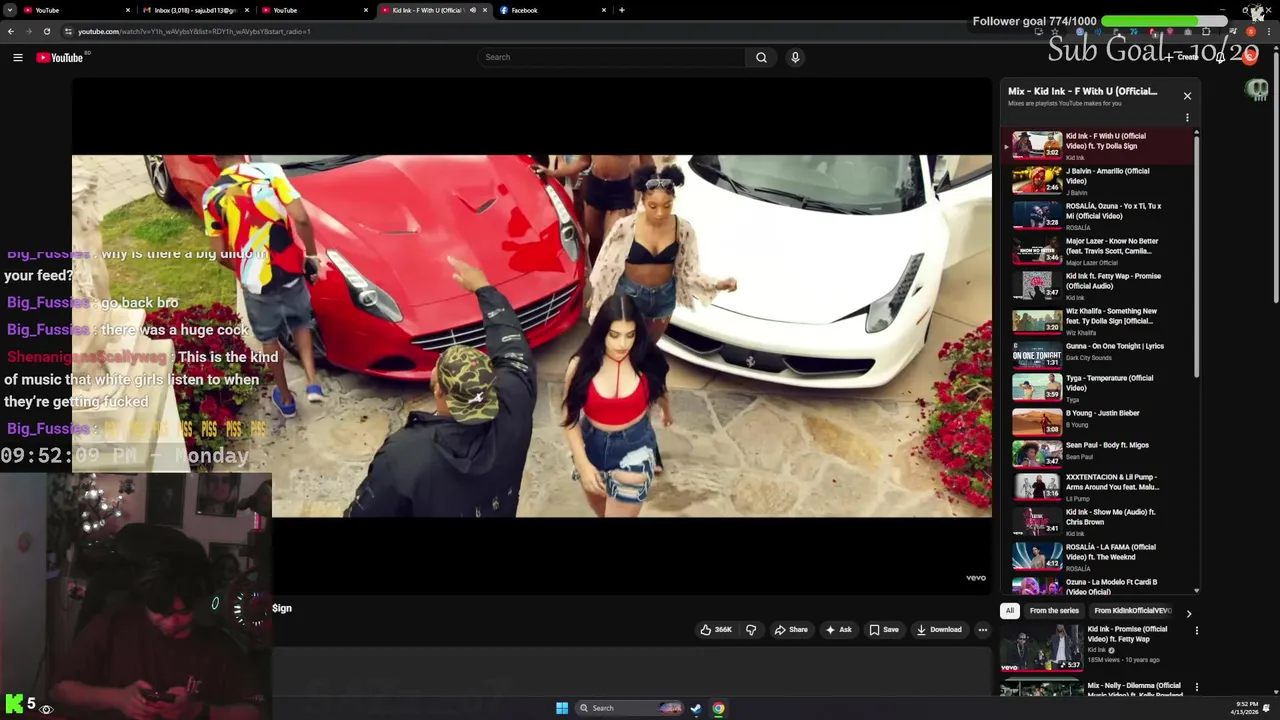
Task: Play Kid Ink F With U in the mix
Action: point(1098,146)
